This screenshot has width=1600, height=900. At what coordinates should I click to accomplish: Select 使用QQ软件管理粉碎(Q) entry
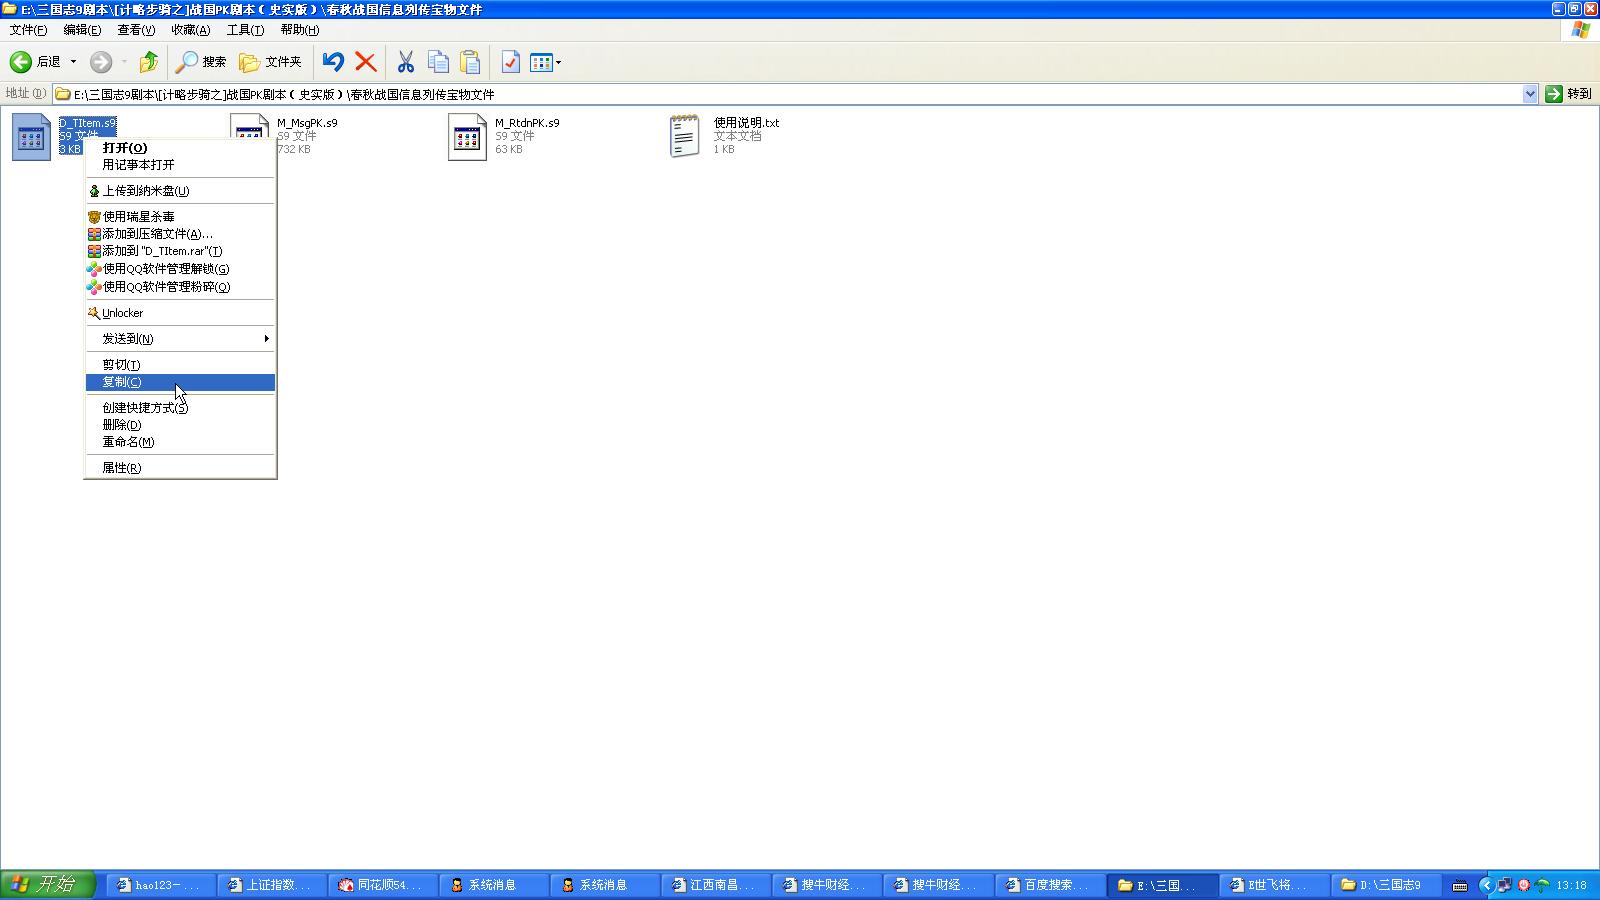[180, 287]
